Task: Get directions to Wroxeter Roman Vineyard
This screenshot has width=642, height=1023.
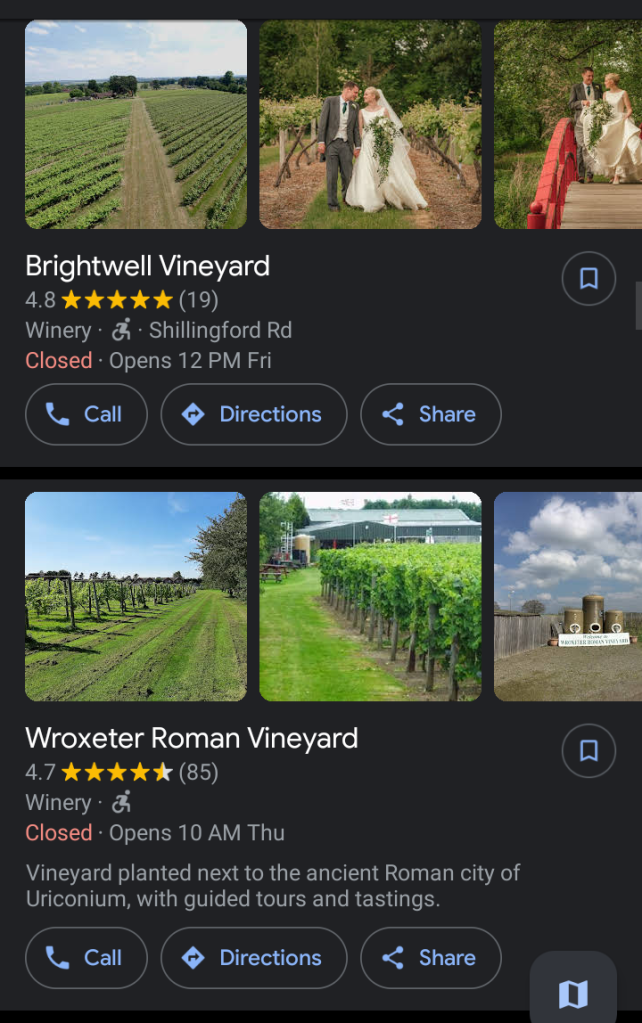Action: pos(254,957)
